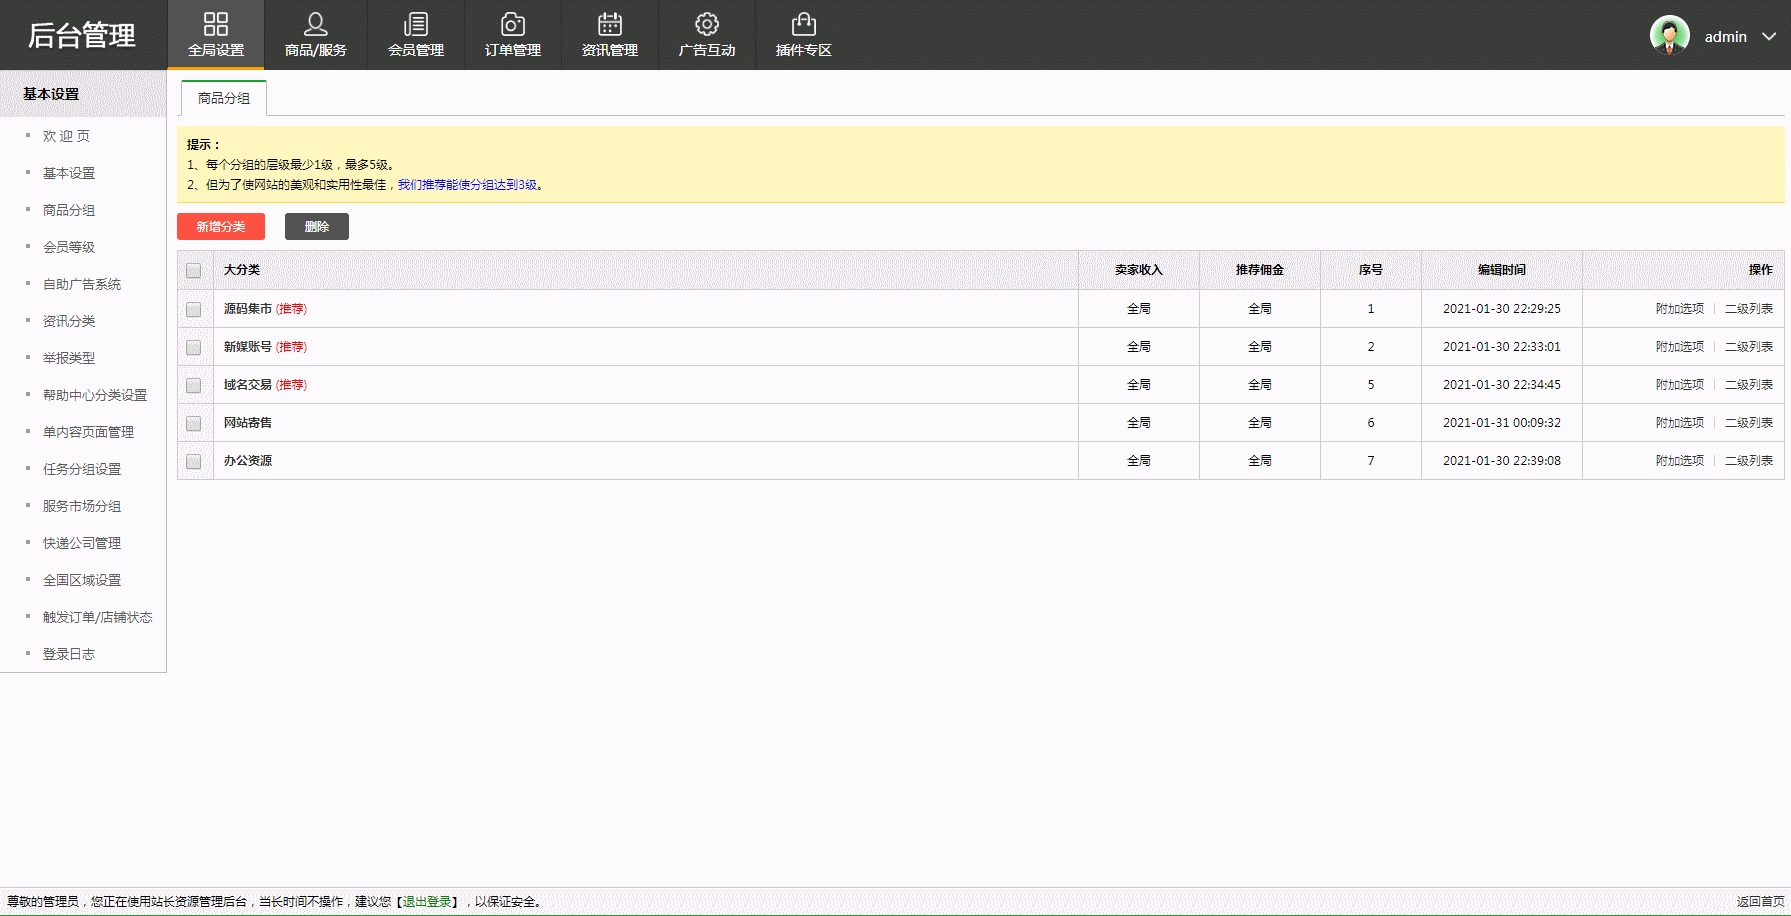Open the 资讯管理 calendar icon

[x=610, y=24]
